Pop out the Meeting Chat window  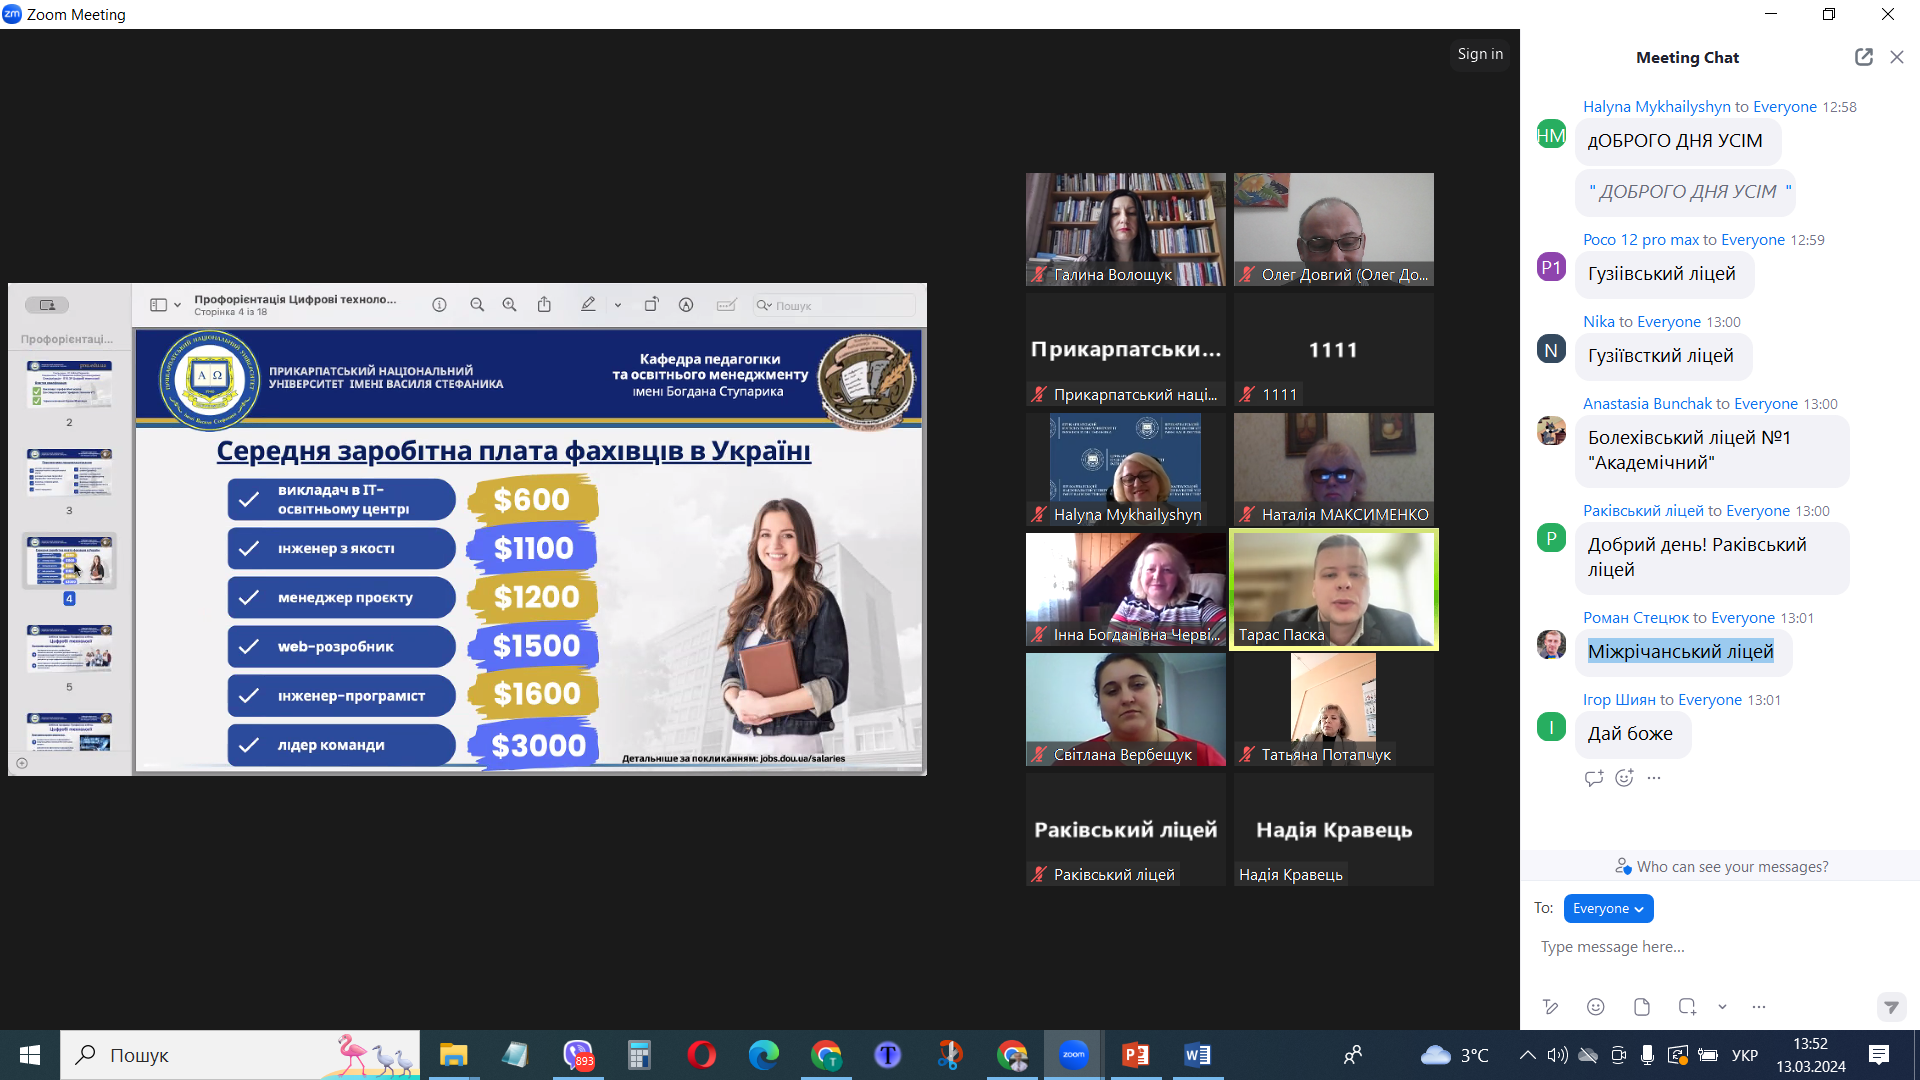(1863, 57)
